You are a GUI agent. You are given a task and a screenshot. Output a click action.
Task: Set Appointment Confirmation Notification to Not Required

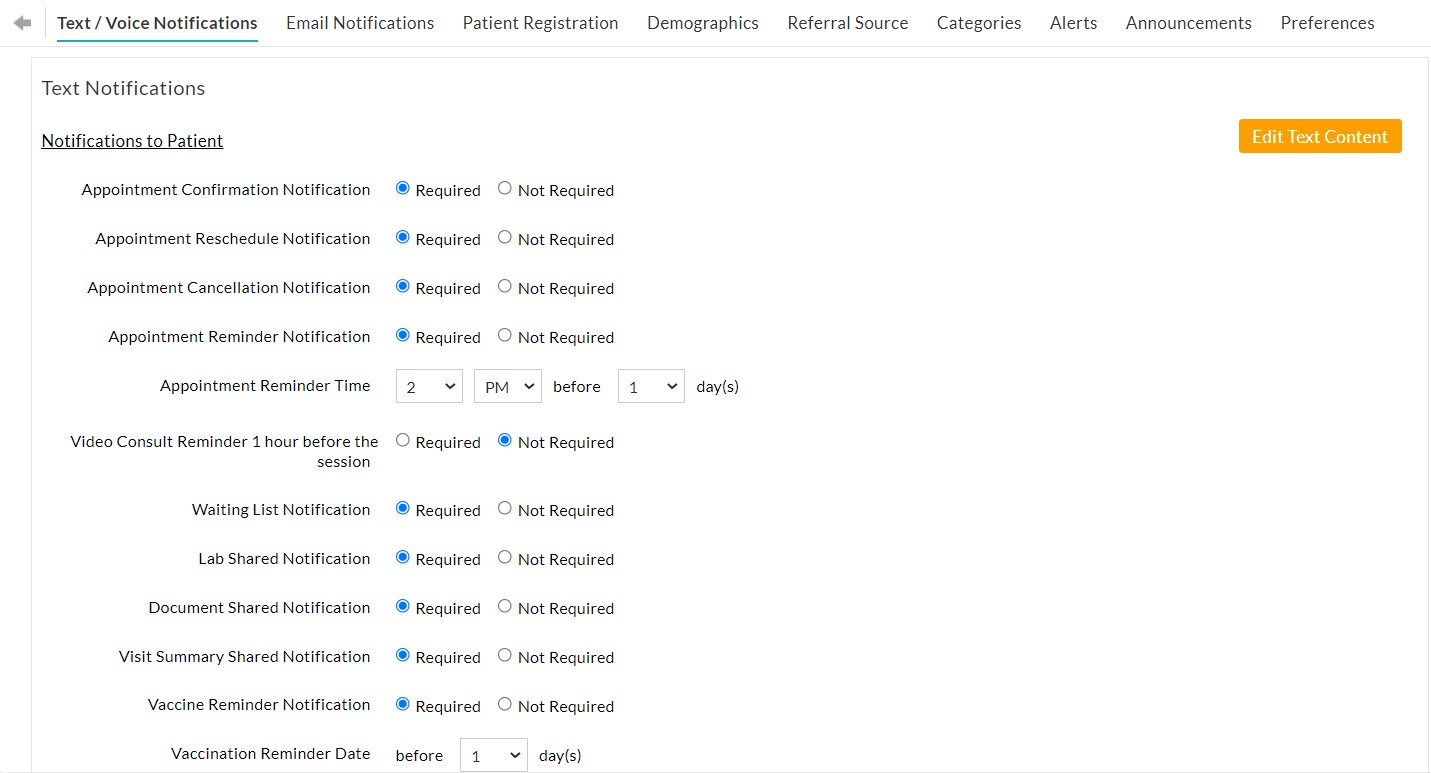tap(504, 187)
